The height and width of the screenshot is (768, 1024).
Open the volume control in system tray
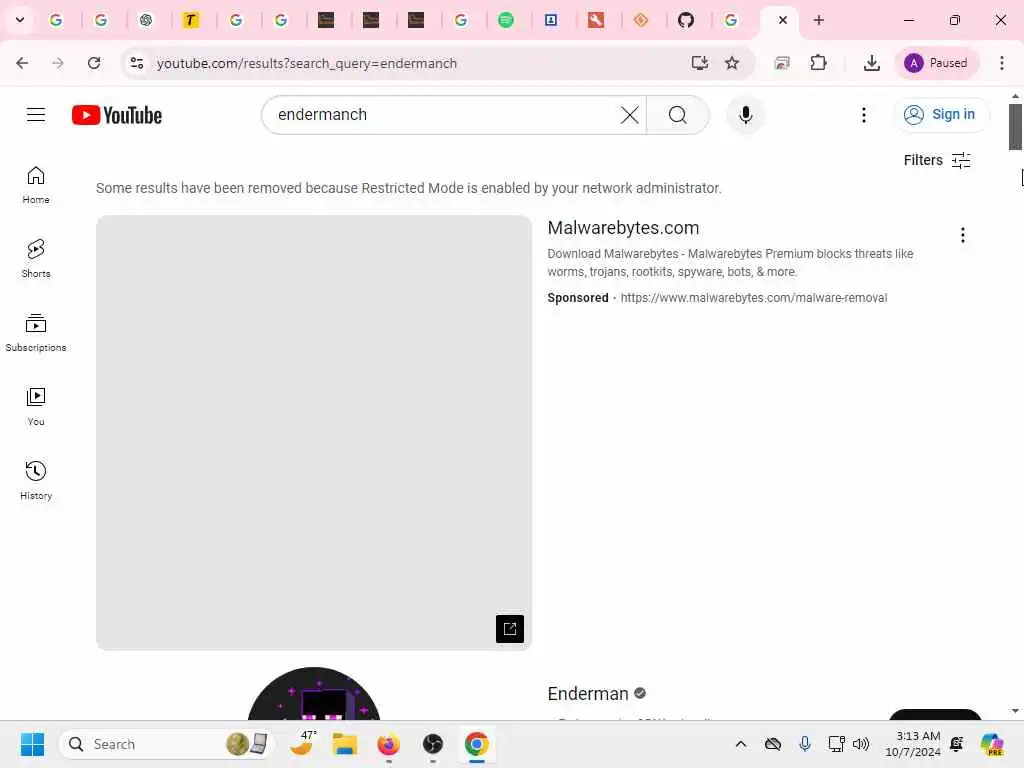861,744
